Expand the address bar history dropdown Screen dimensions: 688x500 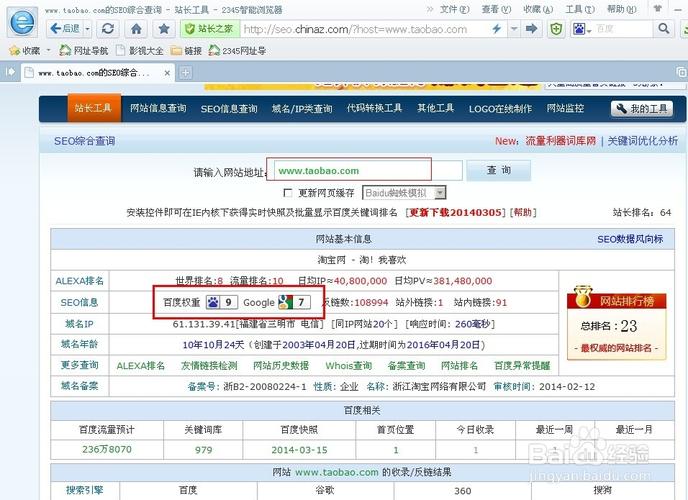click(x=513, y=29)
